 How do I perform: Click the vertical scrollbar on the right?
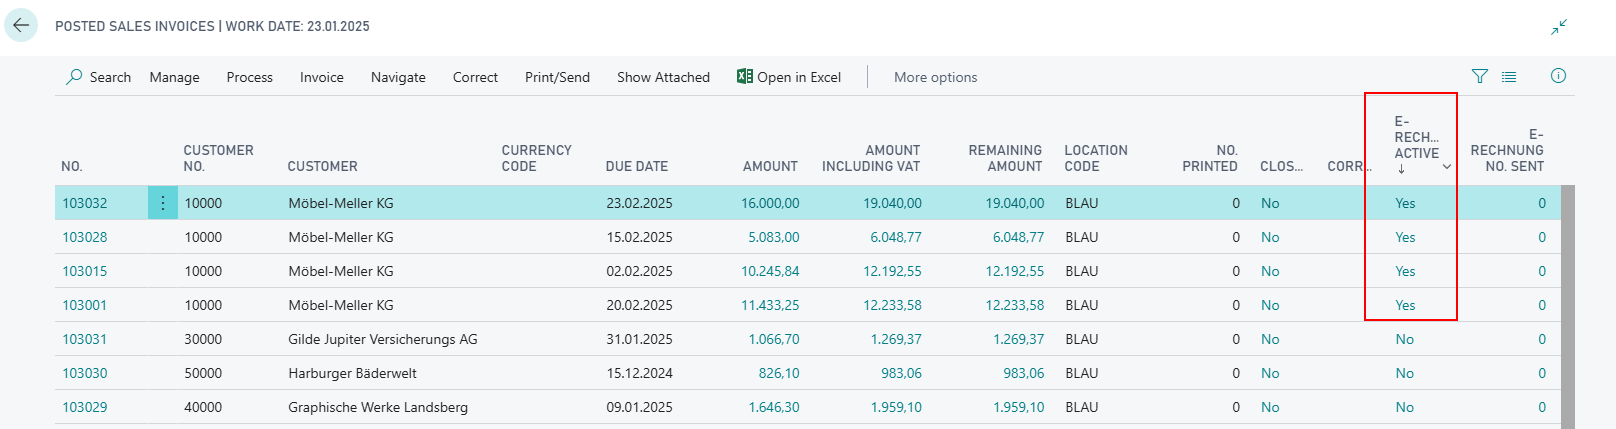[x=1567, y=300]
